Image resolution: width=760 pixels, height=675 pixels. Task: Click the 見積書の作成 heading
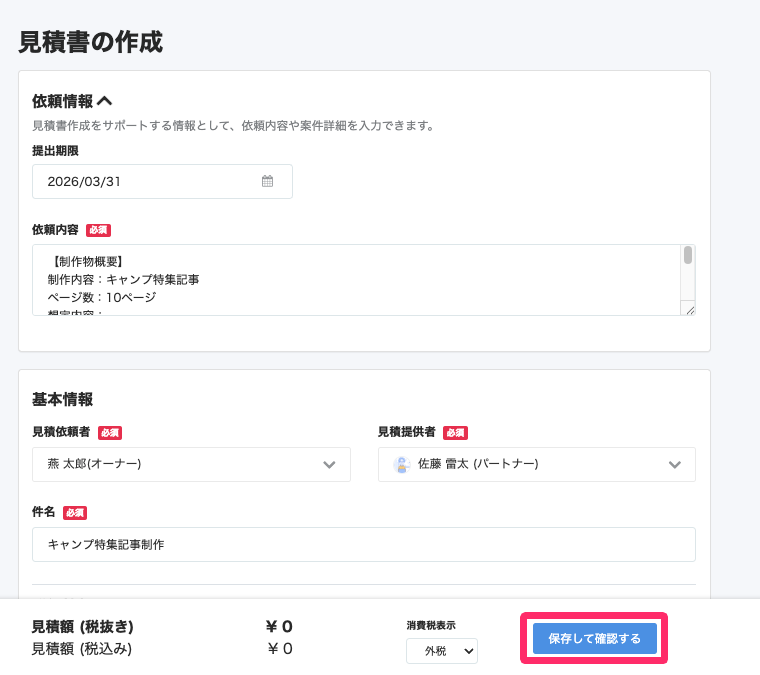point(91,42)
